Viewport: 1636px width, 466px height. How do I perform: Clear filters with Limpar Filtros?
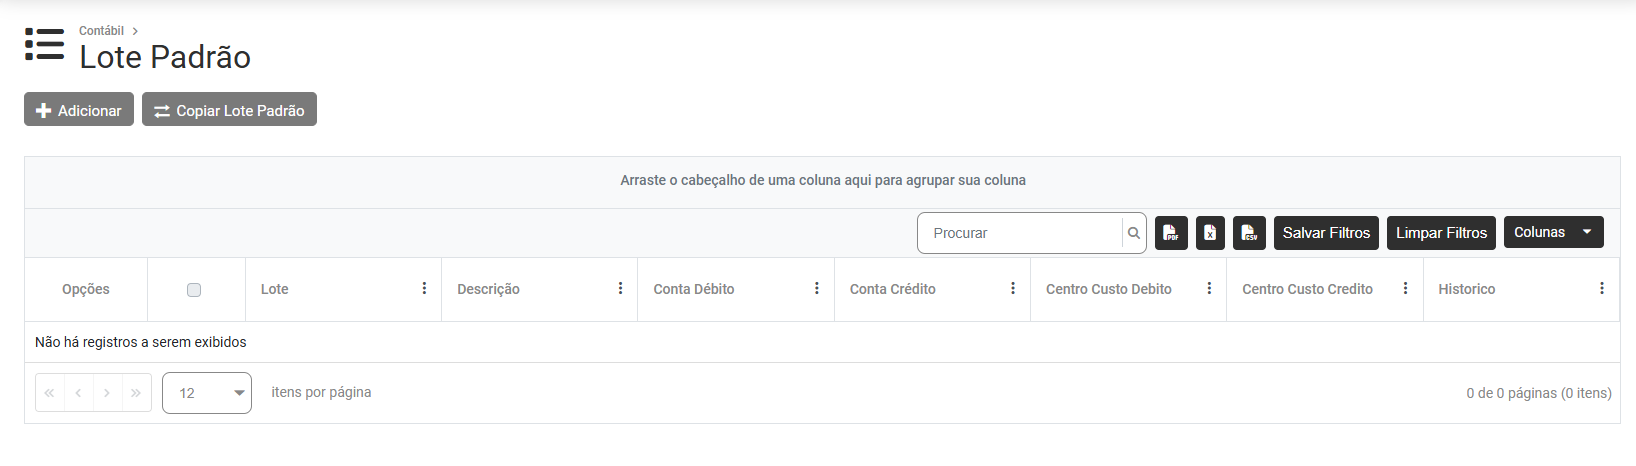pyautogui.click(x=1441, y=233)
